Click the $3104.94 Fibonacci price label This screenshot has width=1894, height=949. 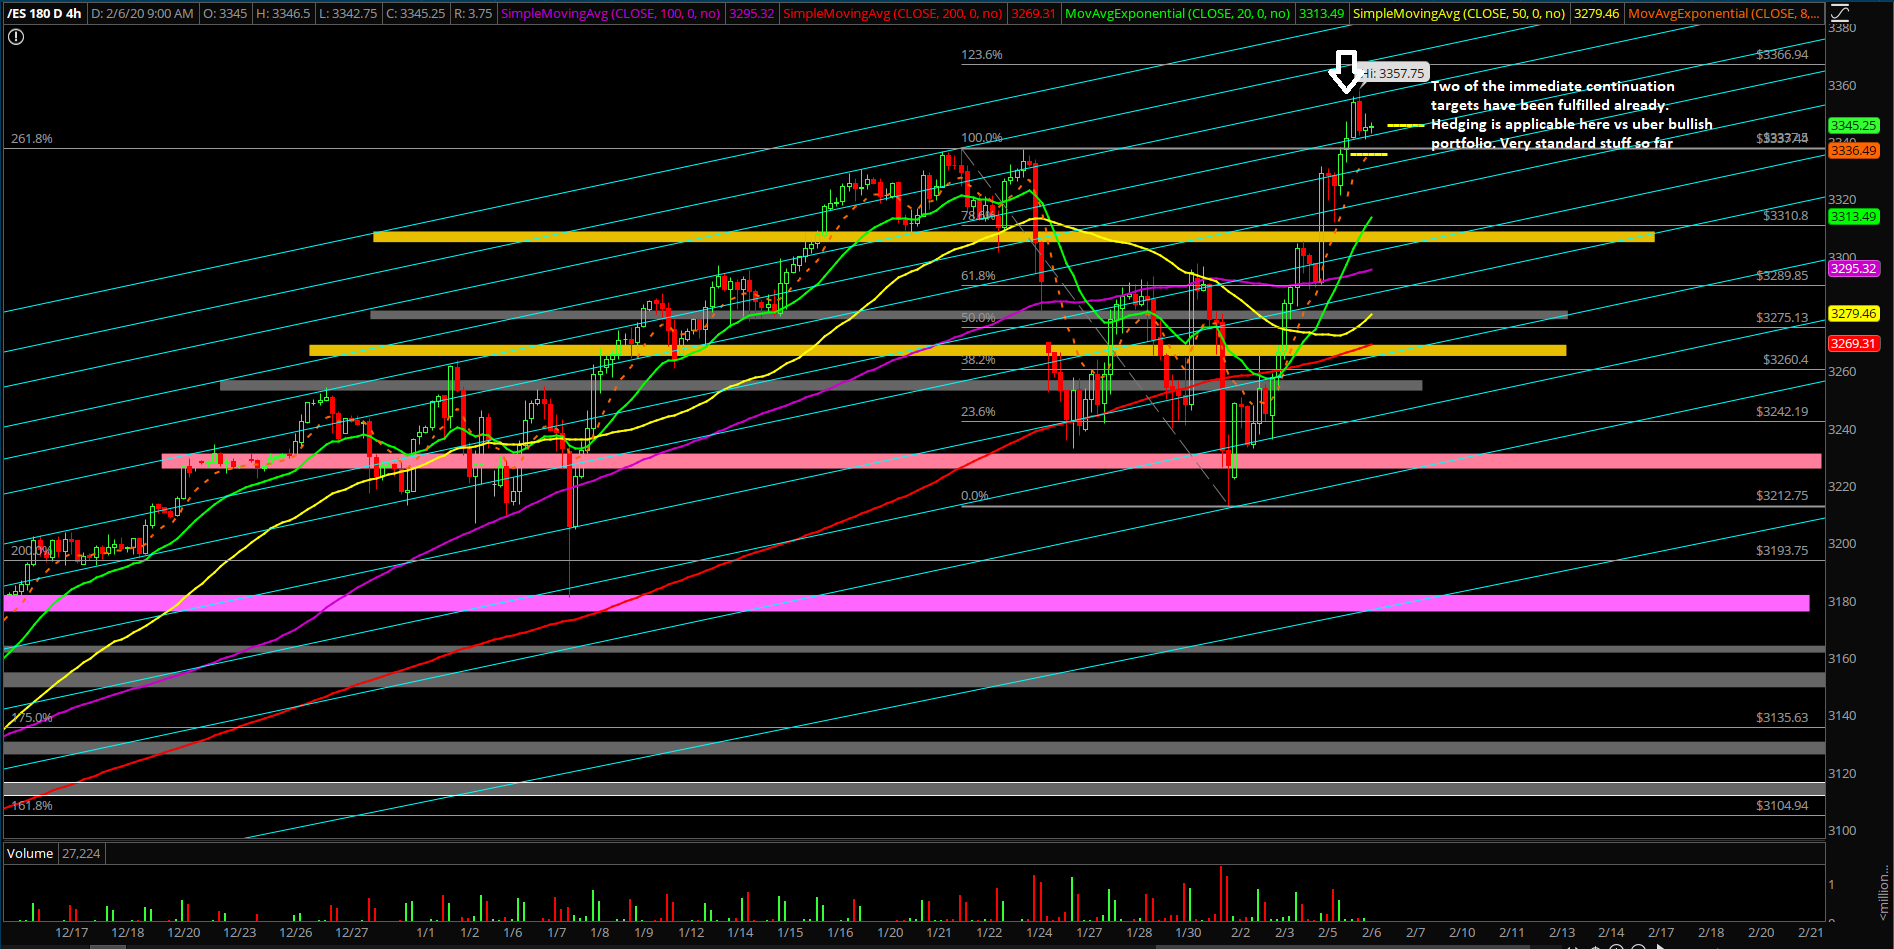tap(1782, 806)
